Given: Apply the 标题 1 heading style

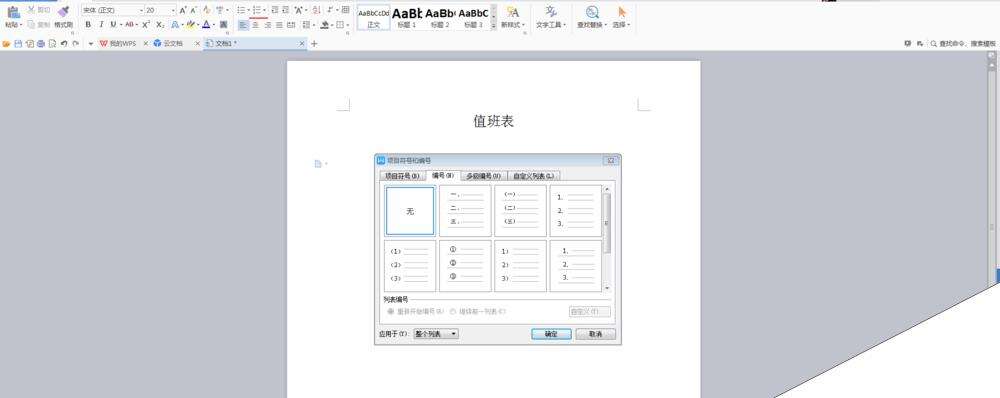Looking at the screenshot, I should pyautogui.click(x=407, y=17).
